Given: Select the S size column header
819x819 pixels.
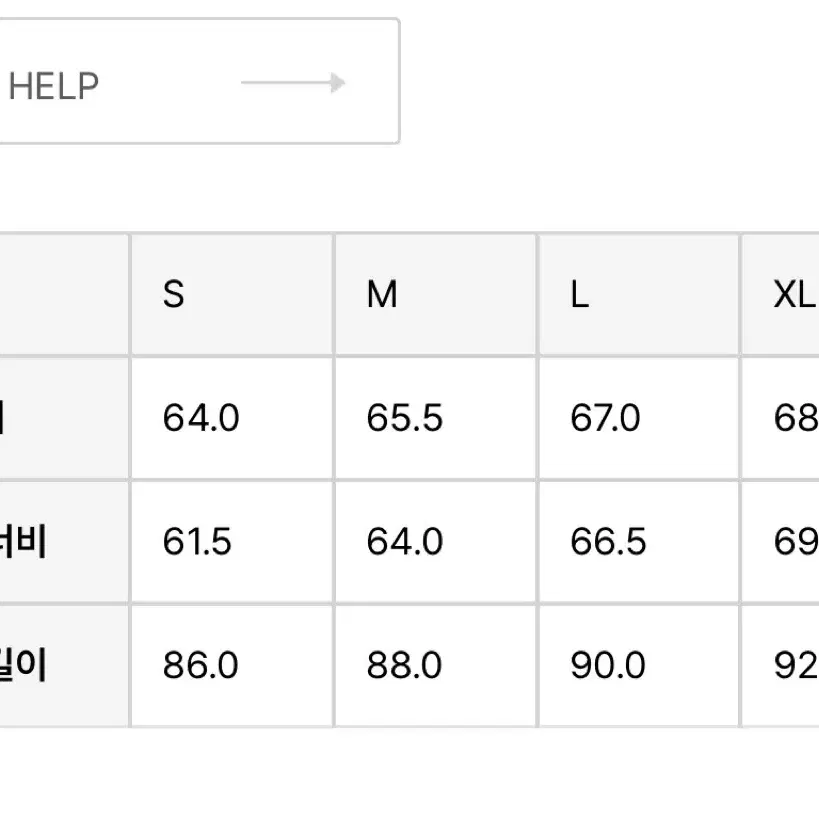Looking at the screenshot, I should (173, 294).
